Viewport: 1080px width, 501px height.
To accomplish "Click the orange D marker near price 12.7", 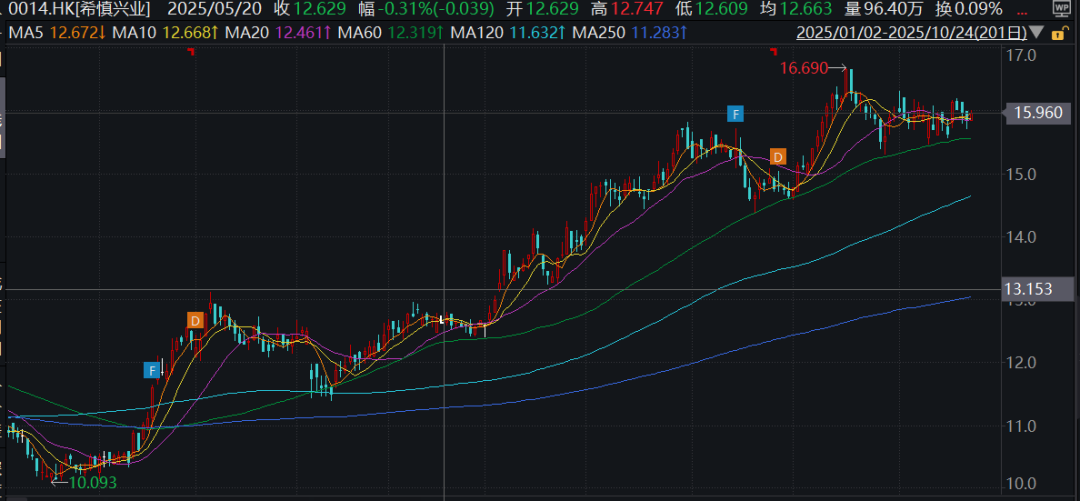I will tap(195, 320).
